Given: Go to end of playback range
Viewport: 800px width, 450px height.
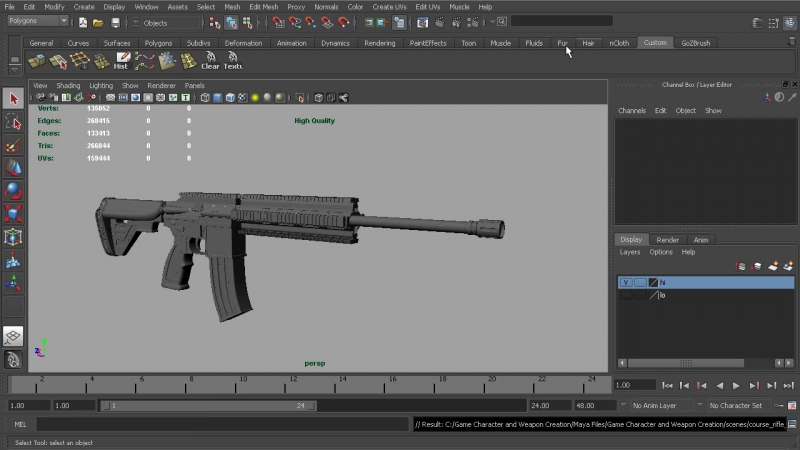Looking at the screenshot, I should [x=789, y=386].
